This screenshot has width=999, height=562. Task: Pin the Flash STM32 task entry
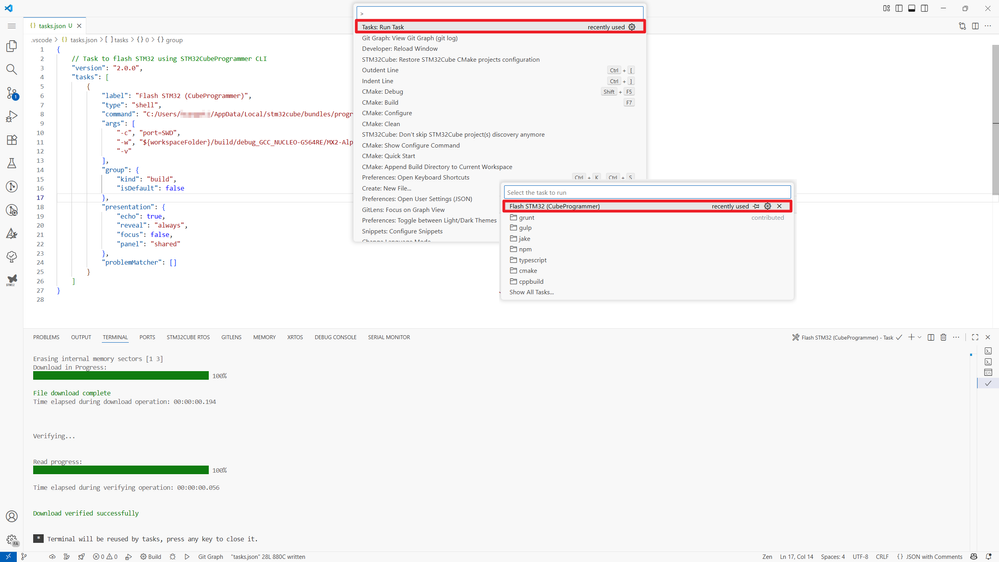point(756,206)
